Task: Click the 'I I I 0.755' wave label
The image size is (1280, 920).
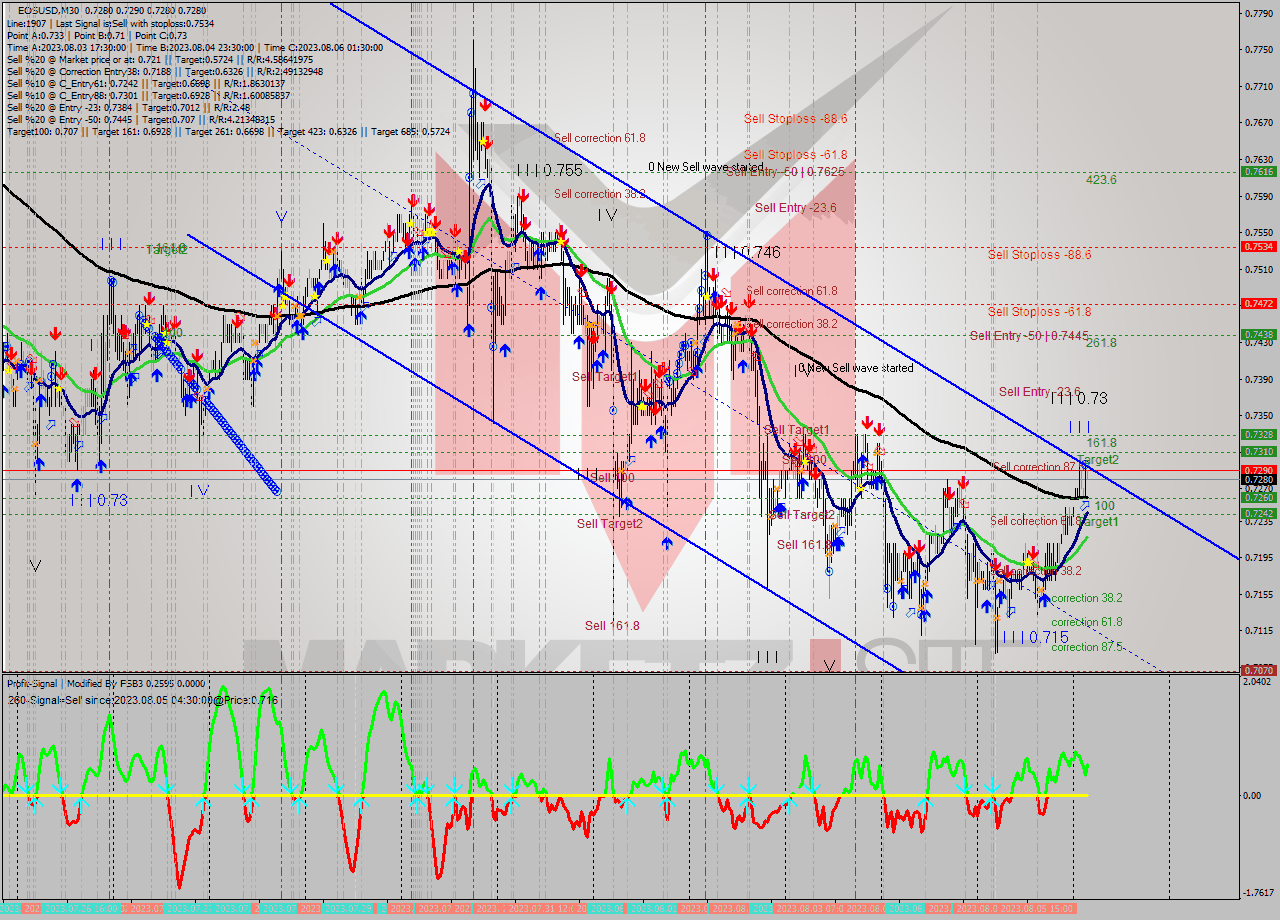Action: tap(550, 171)
